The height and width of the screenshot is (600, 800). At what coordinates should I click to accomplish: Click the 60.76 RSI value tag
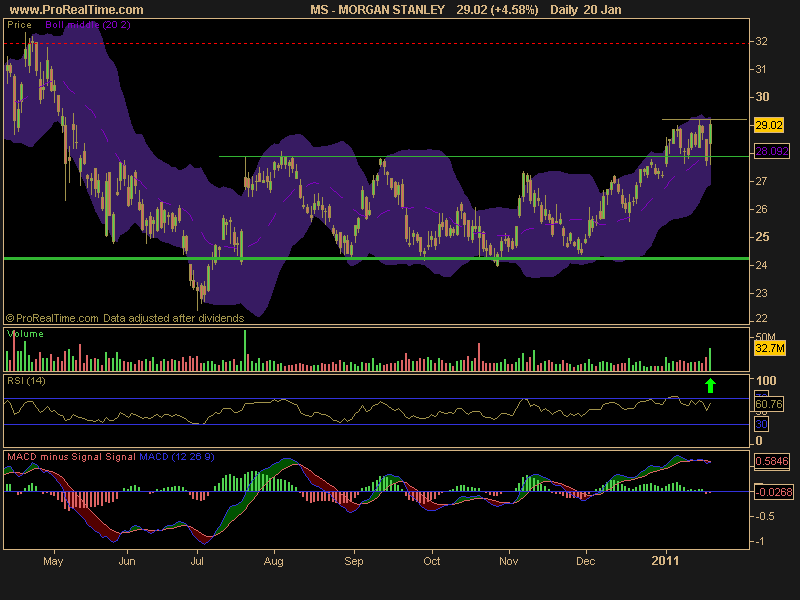[768, 404]
